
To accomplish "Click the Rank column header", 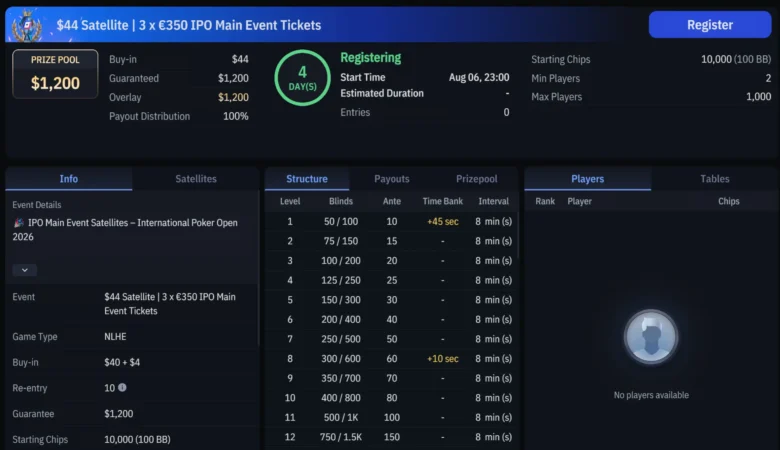I will (x=545, y=201).
